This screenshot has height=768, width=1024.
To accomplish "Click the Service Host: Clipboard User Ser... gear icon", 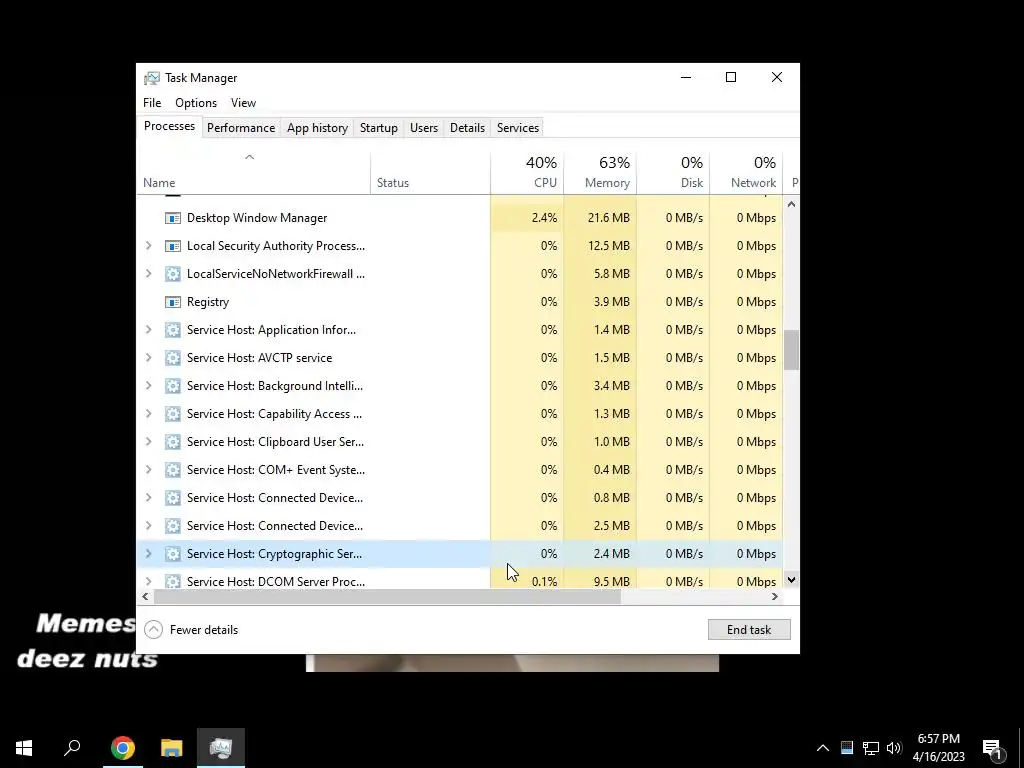I will tap(172, 442).
